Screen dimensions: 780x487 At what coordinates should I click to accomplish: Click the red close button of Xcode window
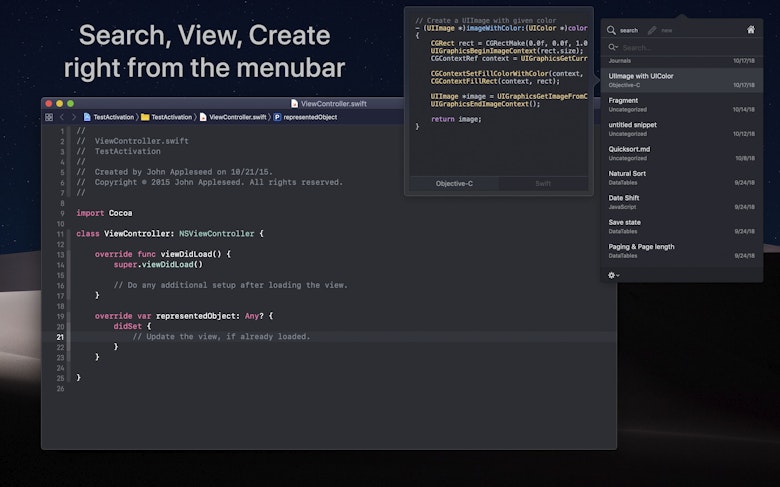click(x=49, y=103)
